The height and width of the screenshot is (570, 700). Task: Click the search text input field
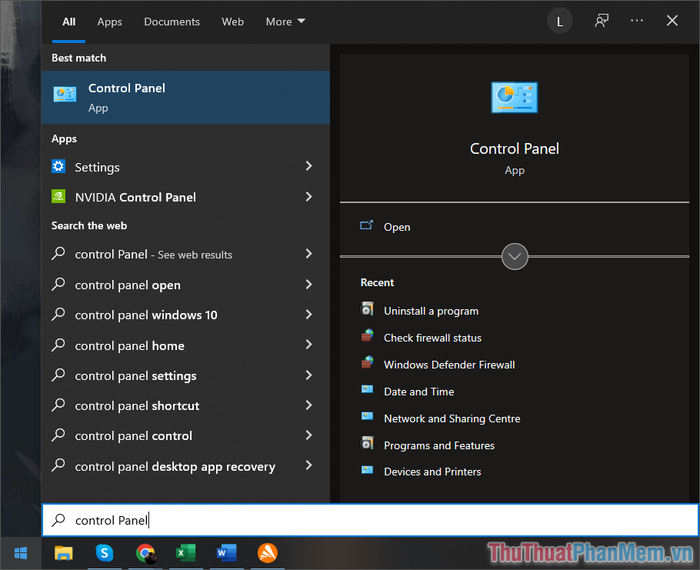(371, 520)
